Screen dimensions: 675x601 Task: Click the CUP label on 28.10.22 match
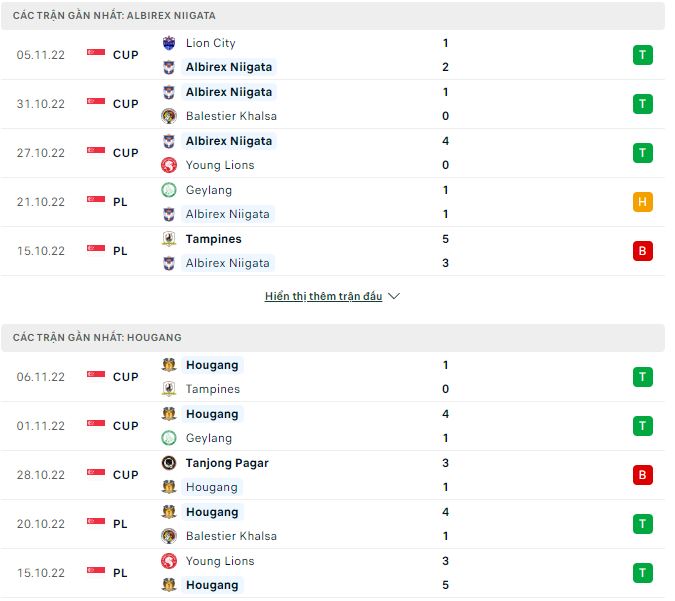[126, 475]
